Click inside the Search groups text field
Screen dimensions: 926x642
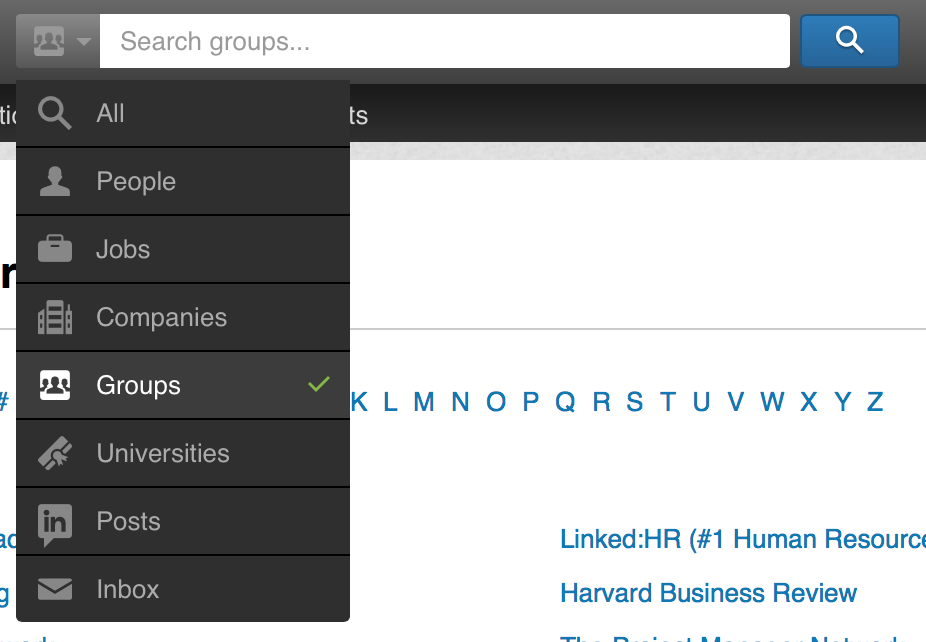point(445,42)
